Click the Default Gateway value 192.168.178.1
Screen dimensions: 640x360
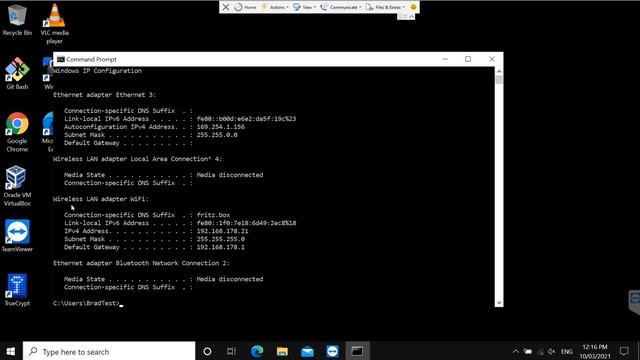tap(220, 247)
